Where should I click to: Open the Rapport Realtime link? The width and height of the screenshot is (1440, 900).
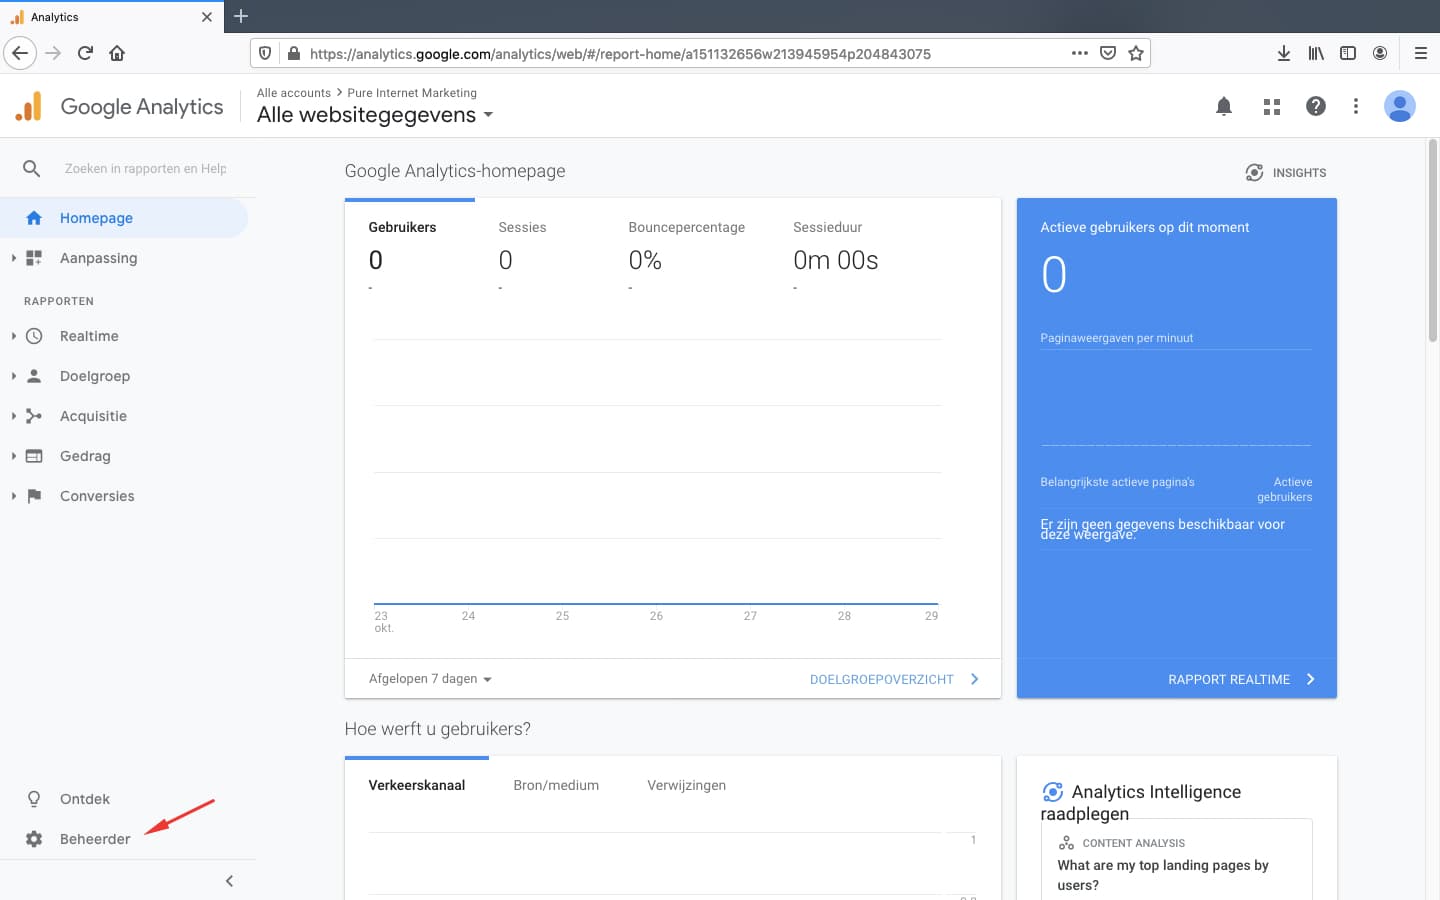[x=1241, y=679]
